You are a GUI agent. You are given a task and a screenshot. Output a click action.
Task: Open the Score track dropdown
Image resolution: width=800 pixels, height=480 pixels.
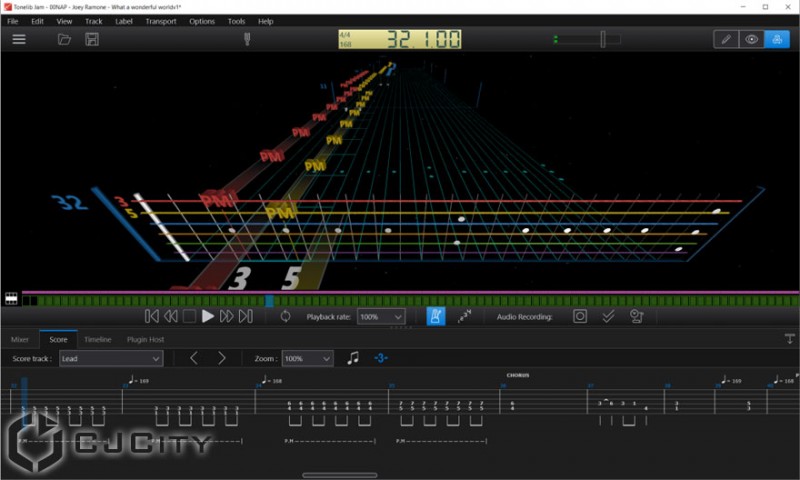point(110,358)
